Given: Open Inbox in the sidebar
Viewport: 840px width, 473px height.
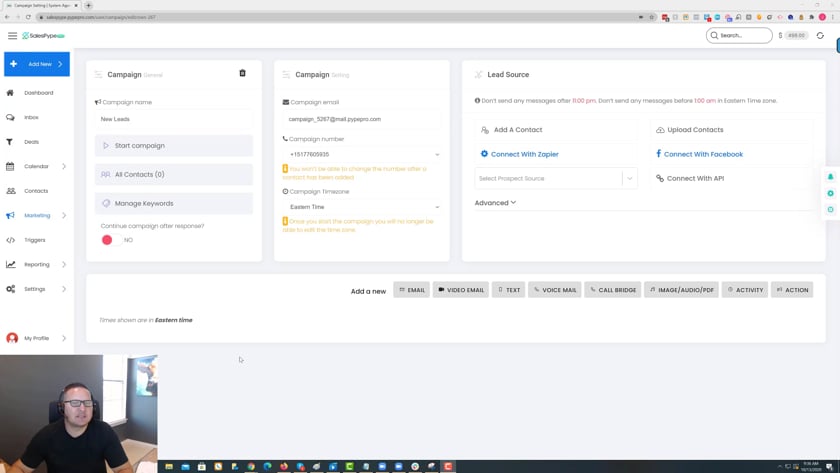Looking at the screenshot, I should (31, 117).
